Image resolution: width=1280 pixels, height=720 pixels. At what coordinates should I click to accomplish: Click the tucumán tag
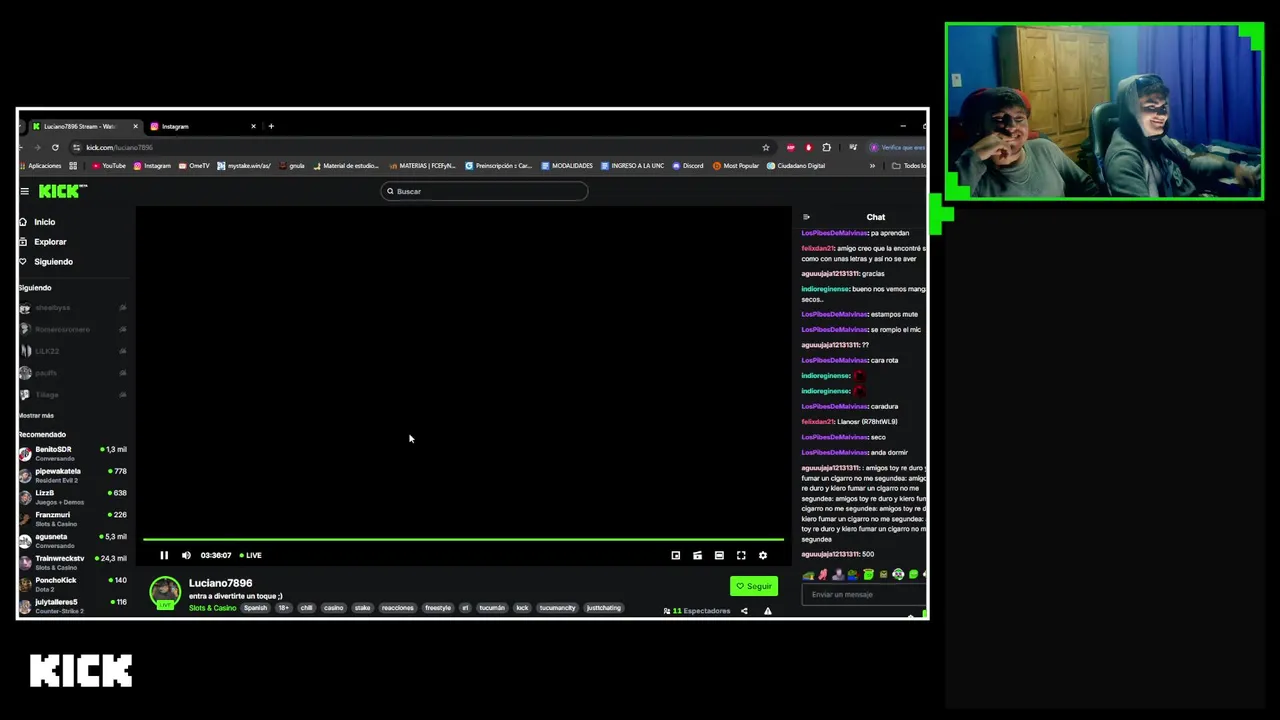(x=492, y=608)
